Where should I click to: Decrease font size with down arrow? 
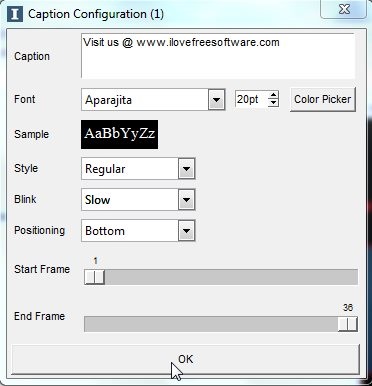pyautogui.click(x=273, y=103)
